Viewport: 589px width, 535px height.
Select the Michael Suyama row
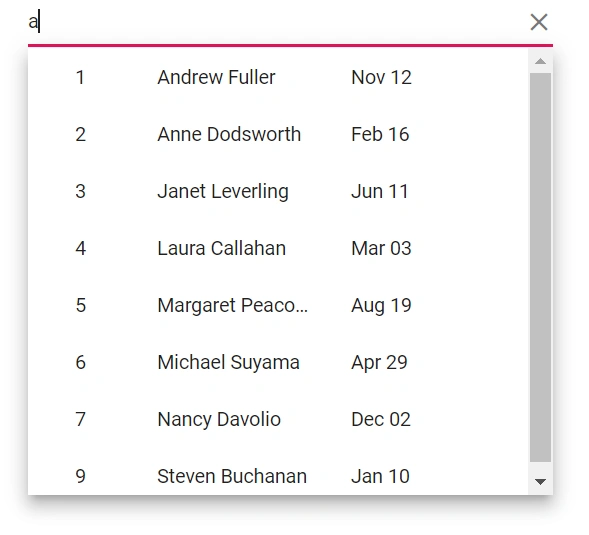[278, 363]
